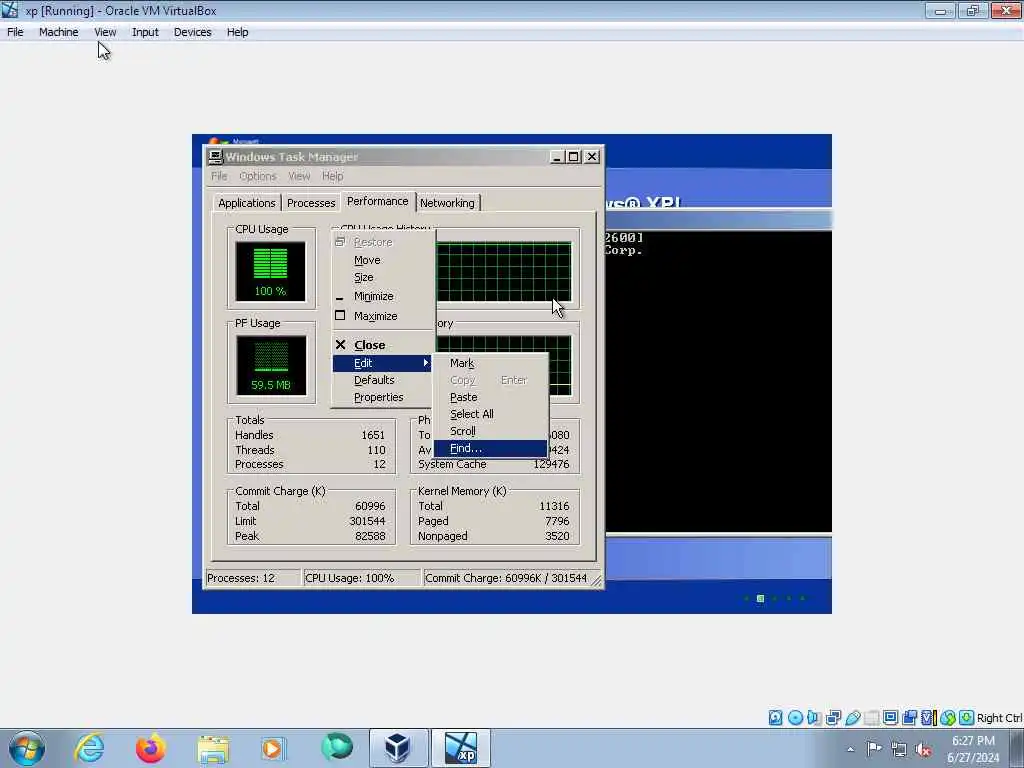Pick Select All in the Edit submenu

(490, 414)
